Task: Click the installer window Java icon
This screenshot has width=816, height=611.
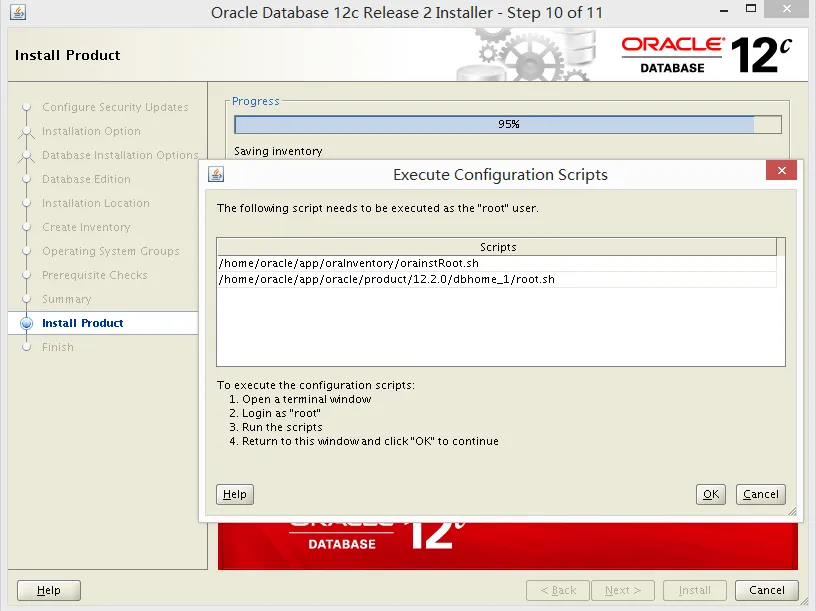Action: [18, 12]
